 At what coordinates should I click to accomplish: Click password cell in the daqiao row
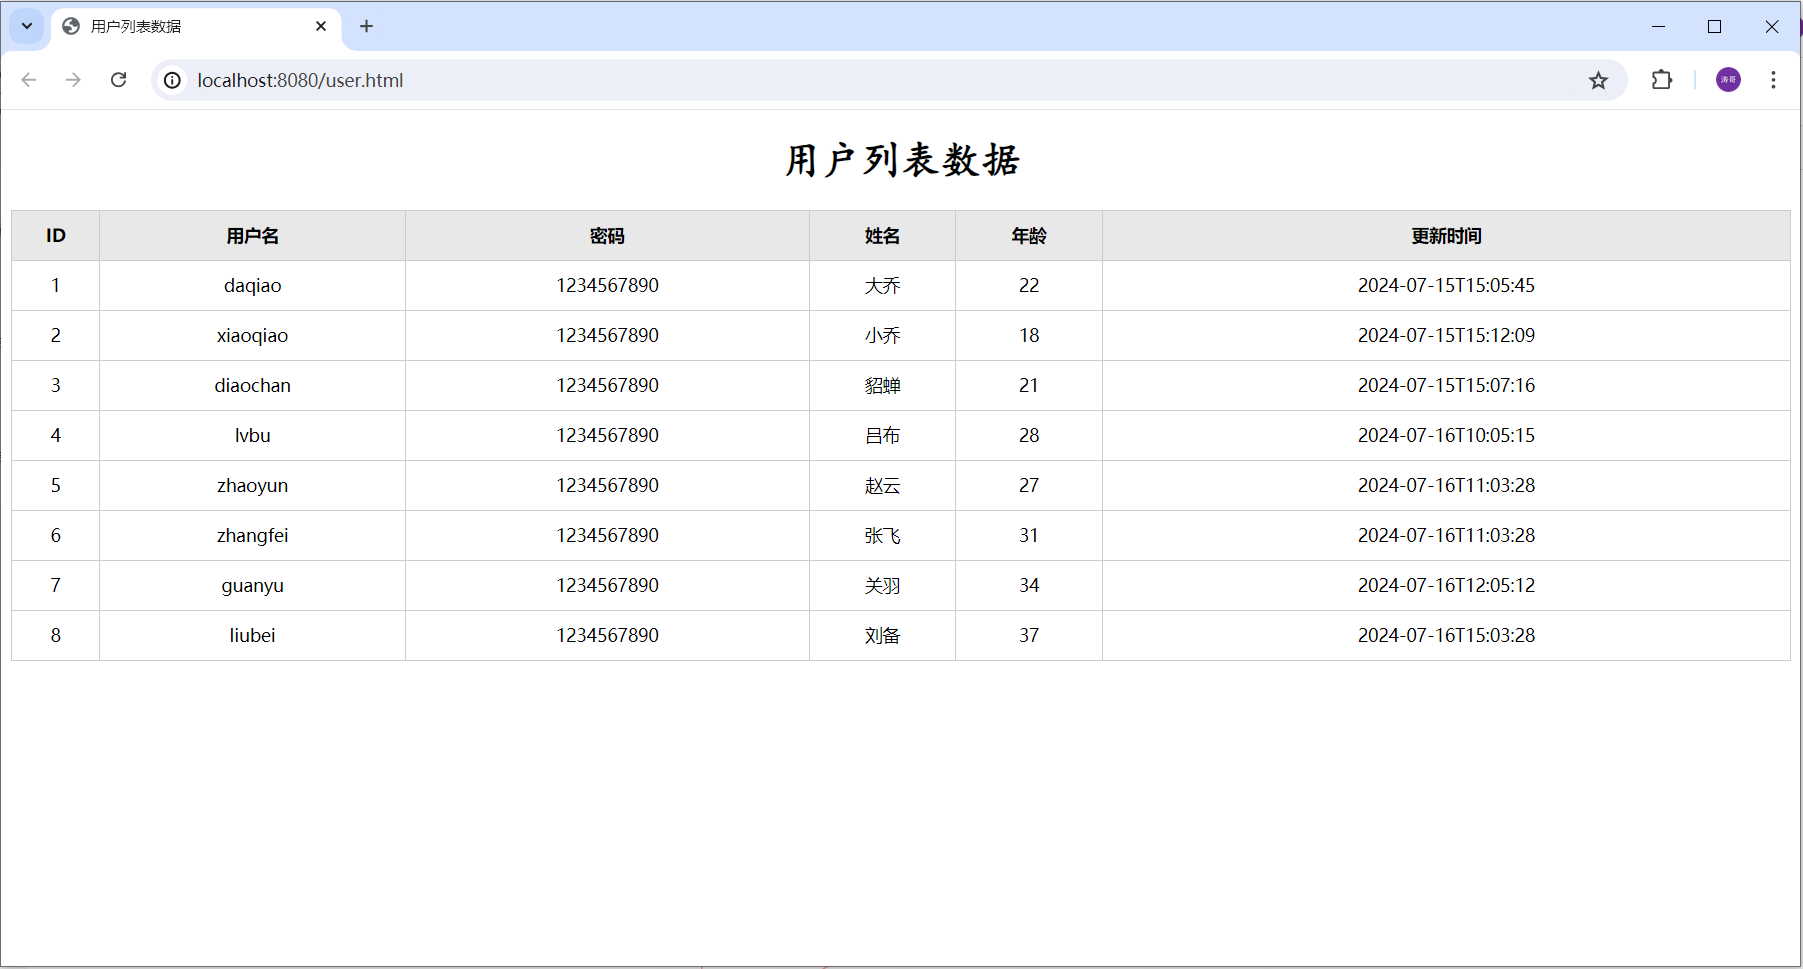[608, 286]
